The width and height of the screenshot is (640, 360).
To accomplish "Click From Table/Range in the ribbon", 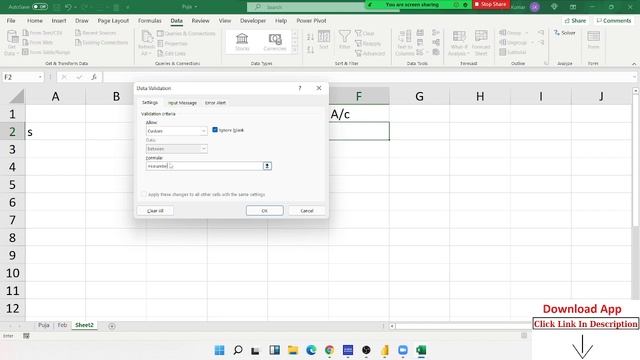I will click(x=46, y=52).
